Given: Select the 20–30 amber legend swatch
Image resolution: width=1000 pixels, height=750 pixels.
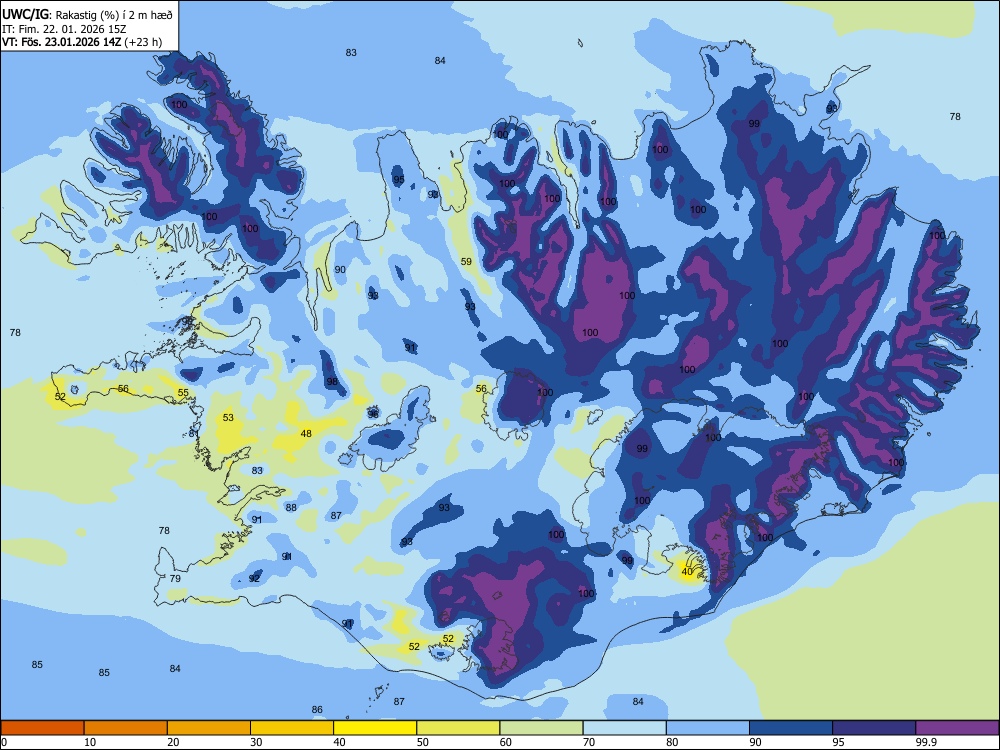Looking at the screenshot, I should point(209,728).
